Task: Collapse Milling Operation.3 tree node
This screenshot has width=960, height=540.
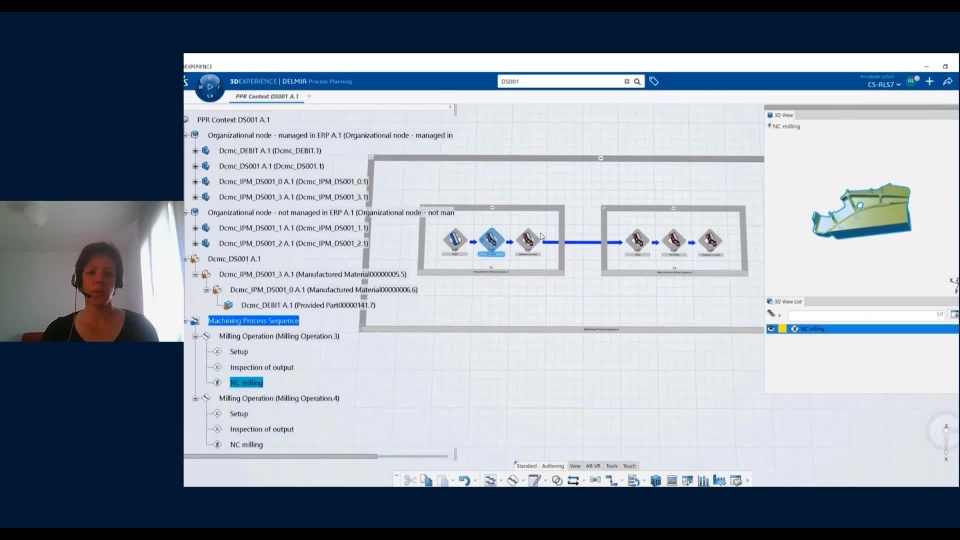Action: point(195,336)
